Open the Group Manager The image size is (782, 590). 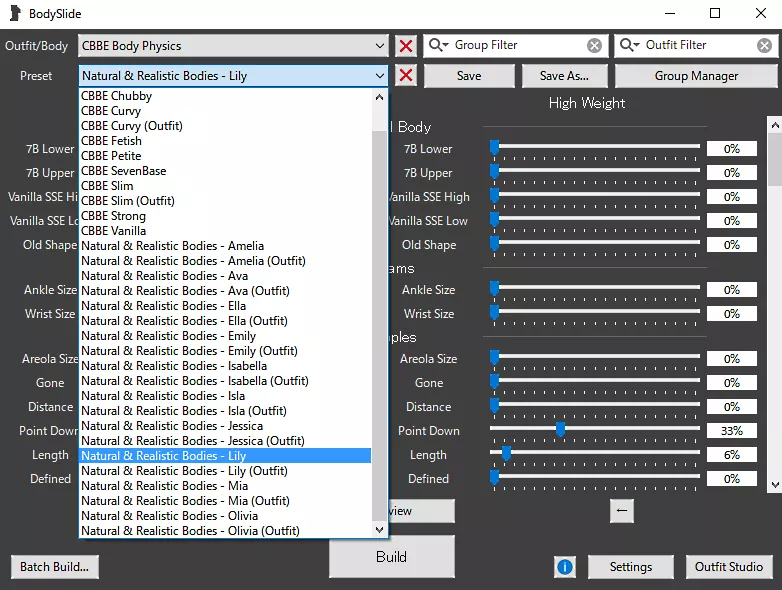[x=696, y=76]
